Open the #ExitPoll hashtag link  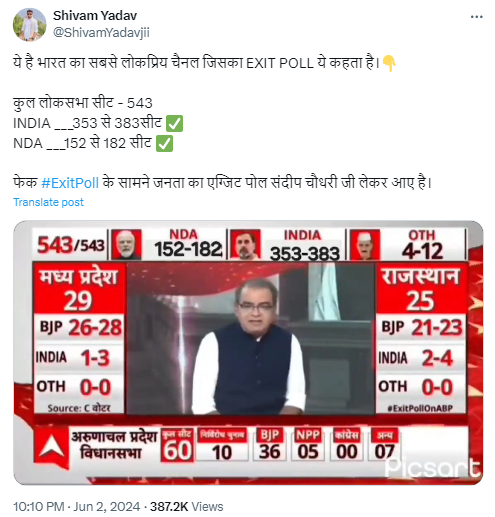pyautogui.click(x=70, y=183)
